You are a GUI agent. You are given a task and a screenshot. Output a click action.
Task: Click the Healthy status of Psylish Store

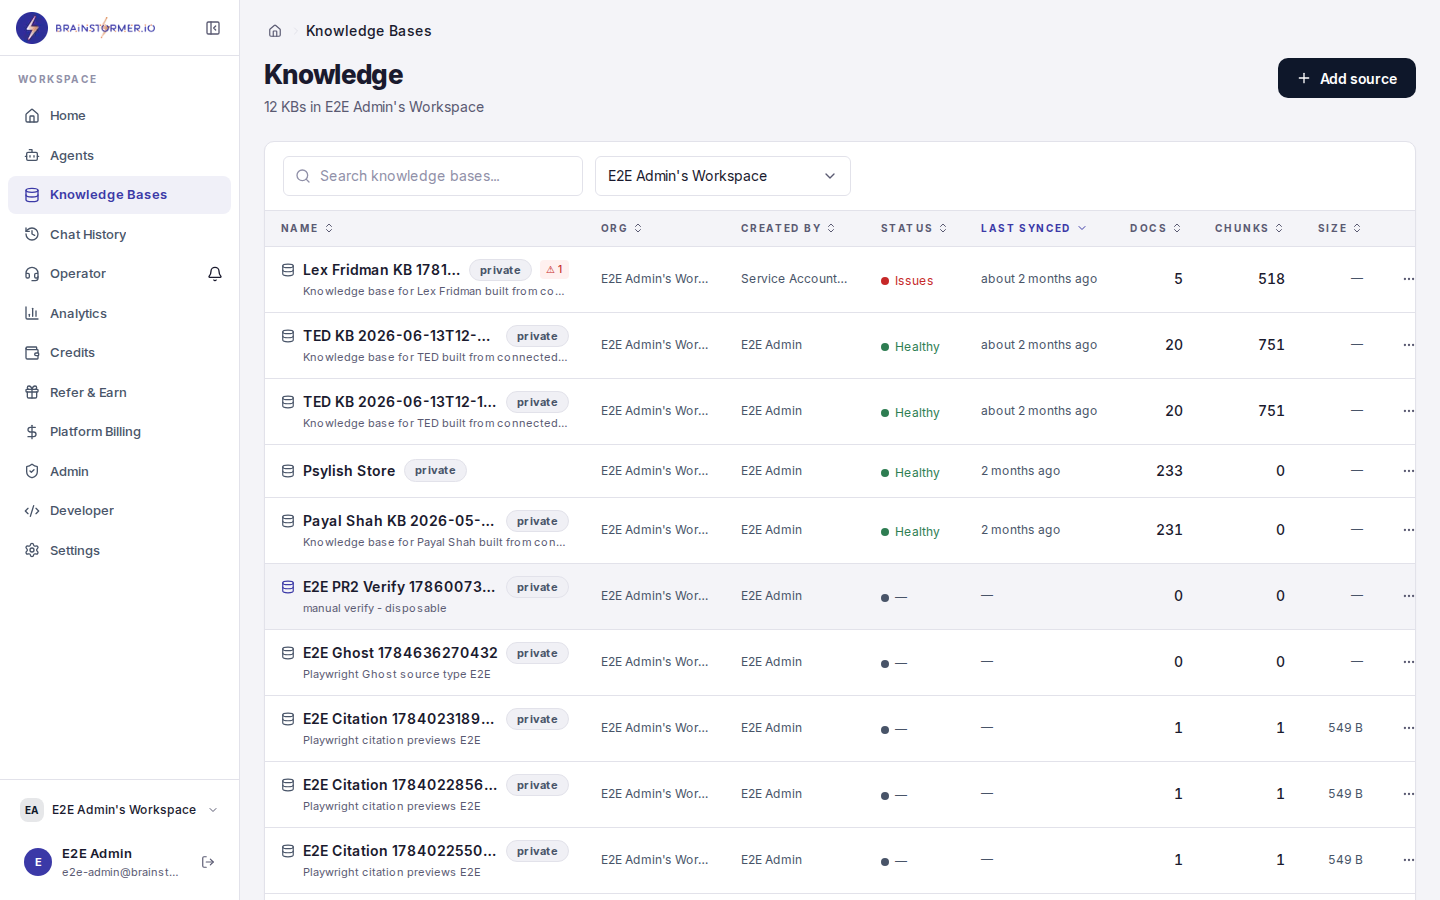click(910, 473)
